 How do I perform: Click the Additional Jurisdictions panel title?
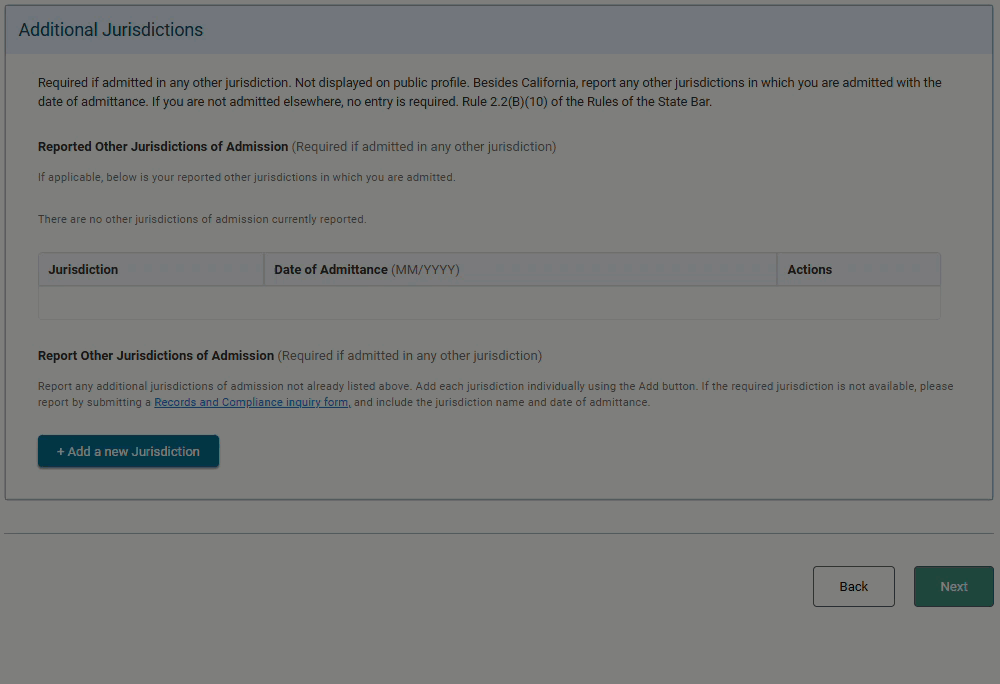111,30
